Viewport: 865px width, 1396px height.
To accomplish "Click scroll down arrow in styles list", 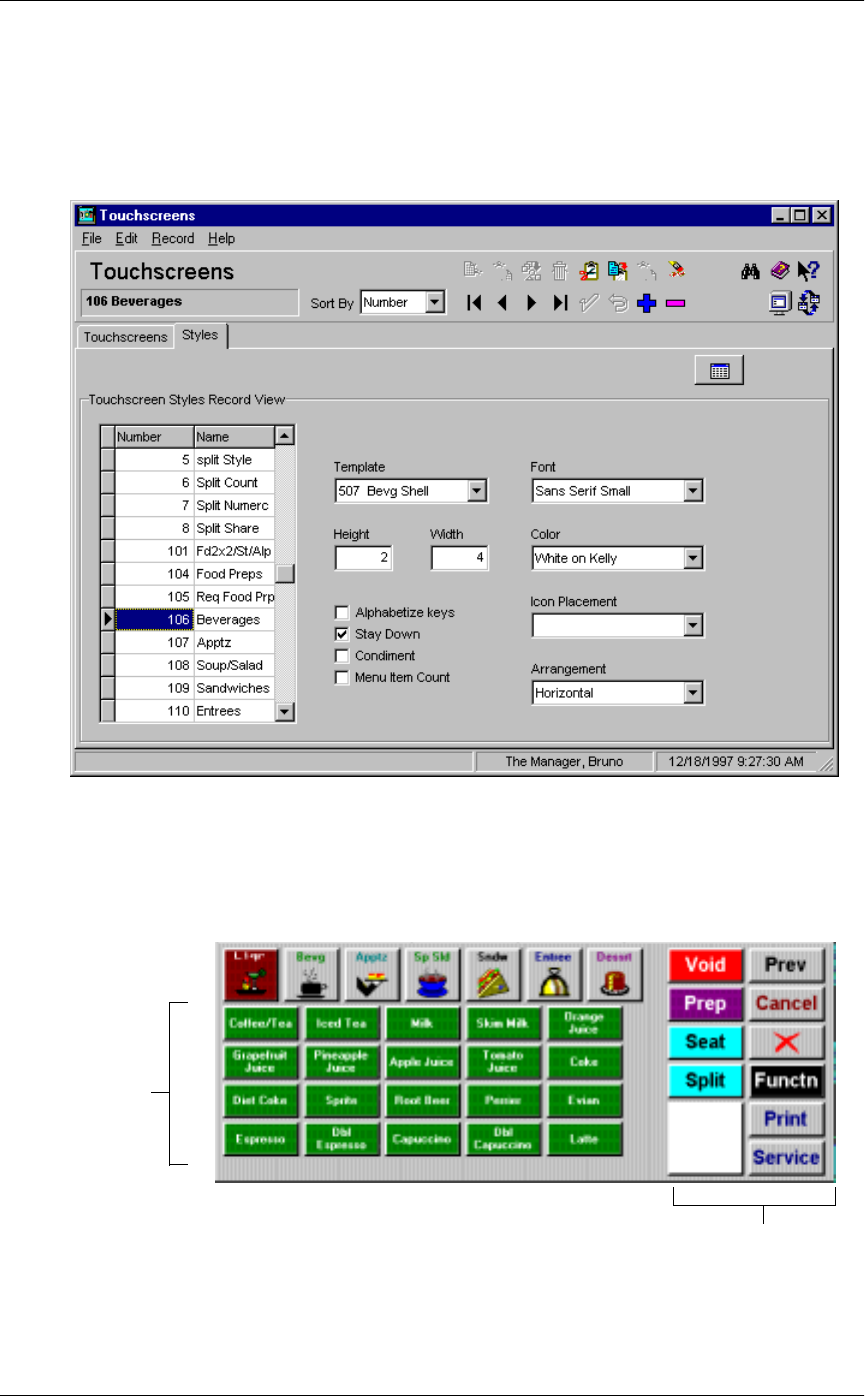I will [285, 711].
